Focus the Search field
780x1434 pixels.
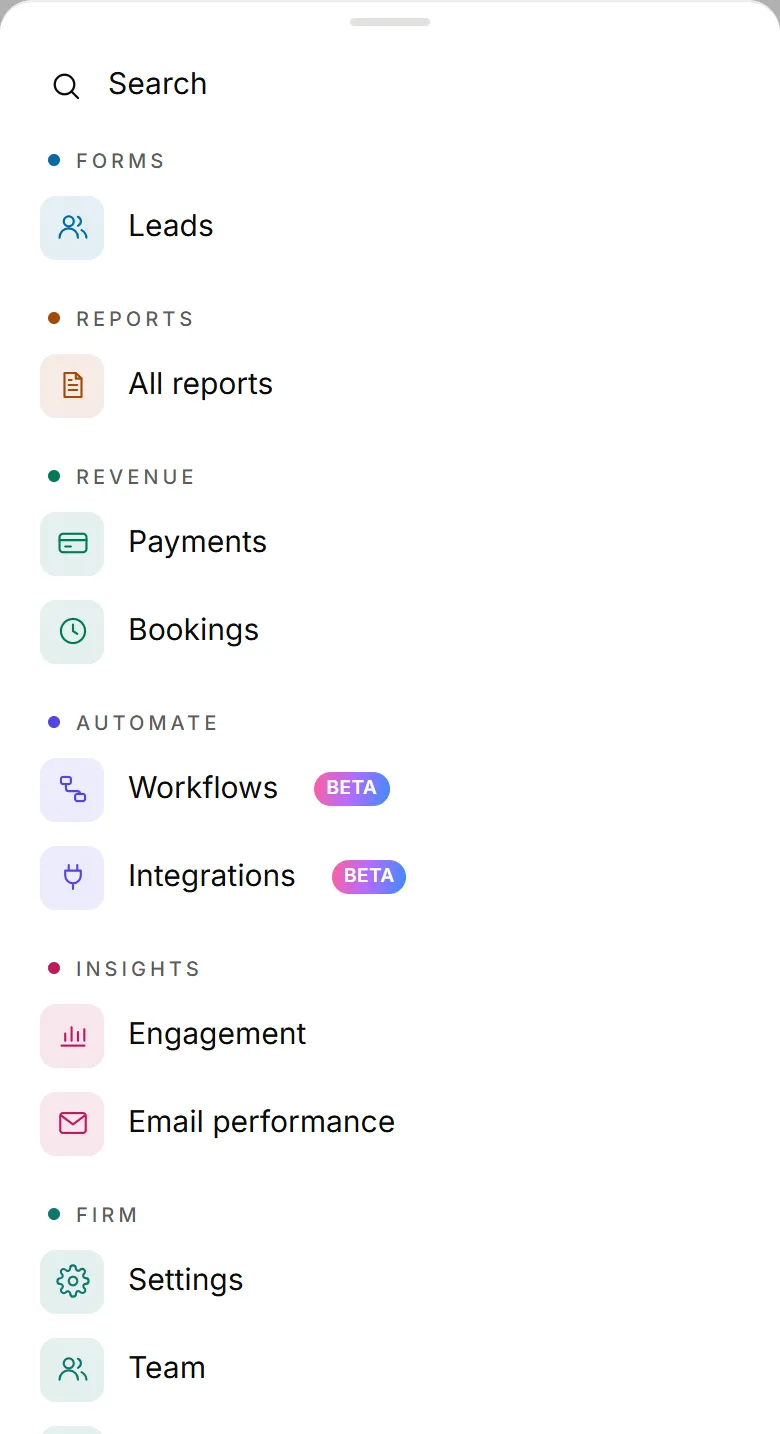click(x=390, y=85)
